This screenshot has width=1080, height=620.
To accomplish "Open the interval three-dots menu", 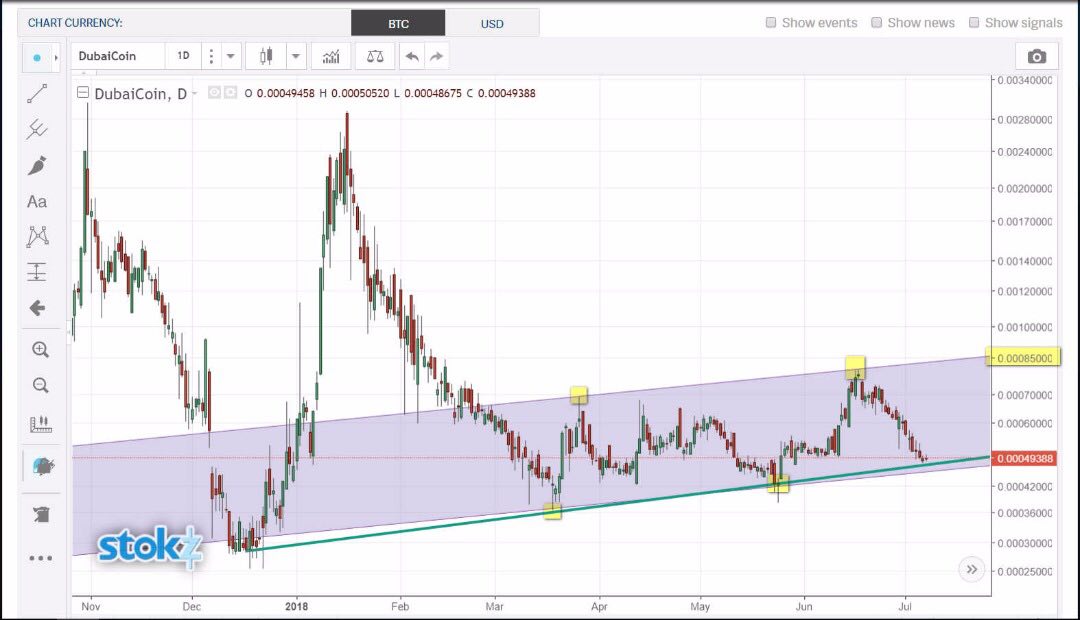I will pos(211,56).
